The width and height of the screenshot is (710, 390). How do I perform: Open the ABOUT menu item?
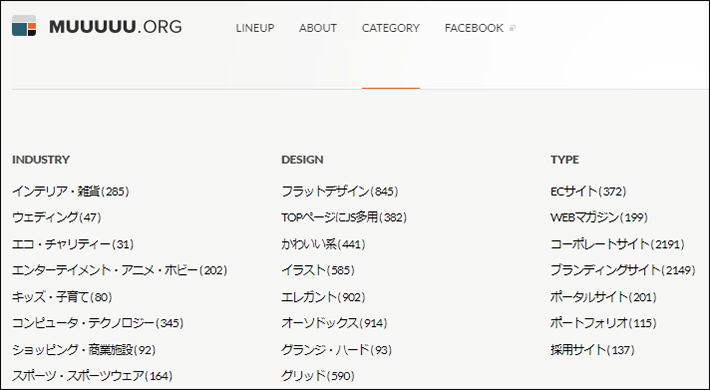318,28
